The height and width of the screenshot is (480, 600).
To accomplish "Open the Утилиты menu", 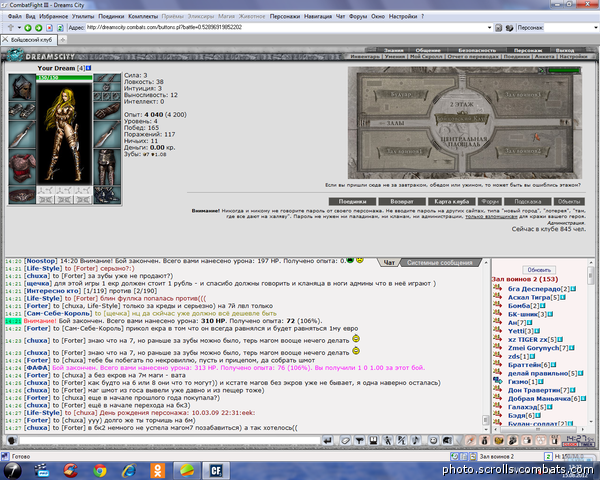I will pos(83,16).
